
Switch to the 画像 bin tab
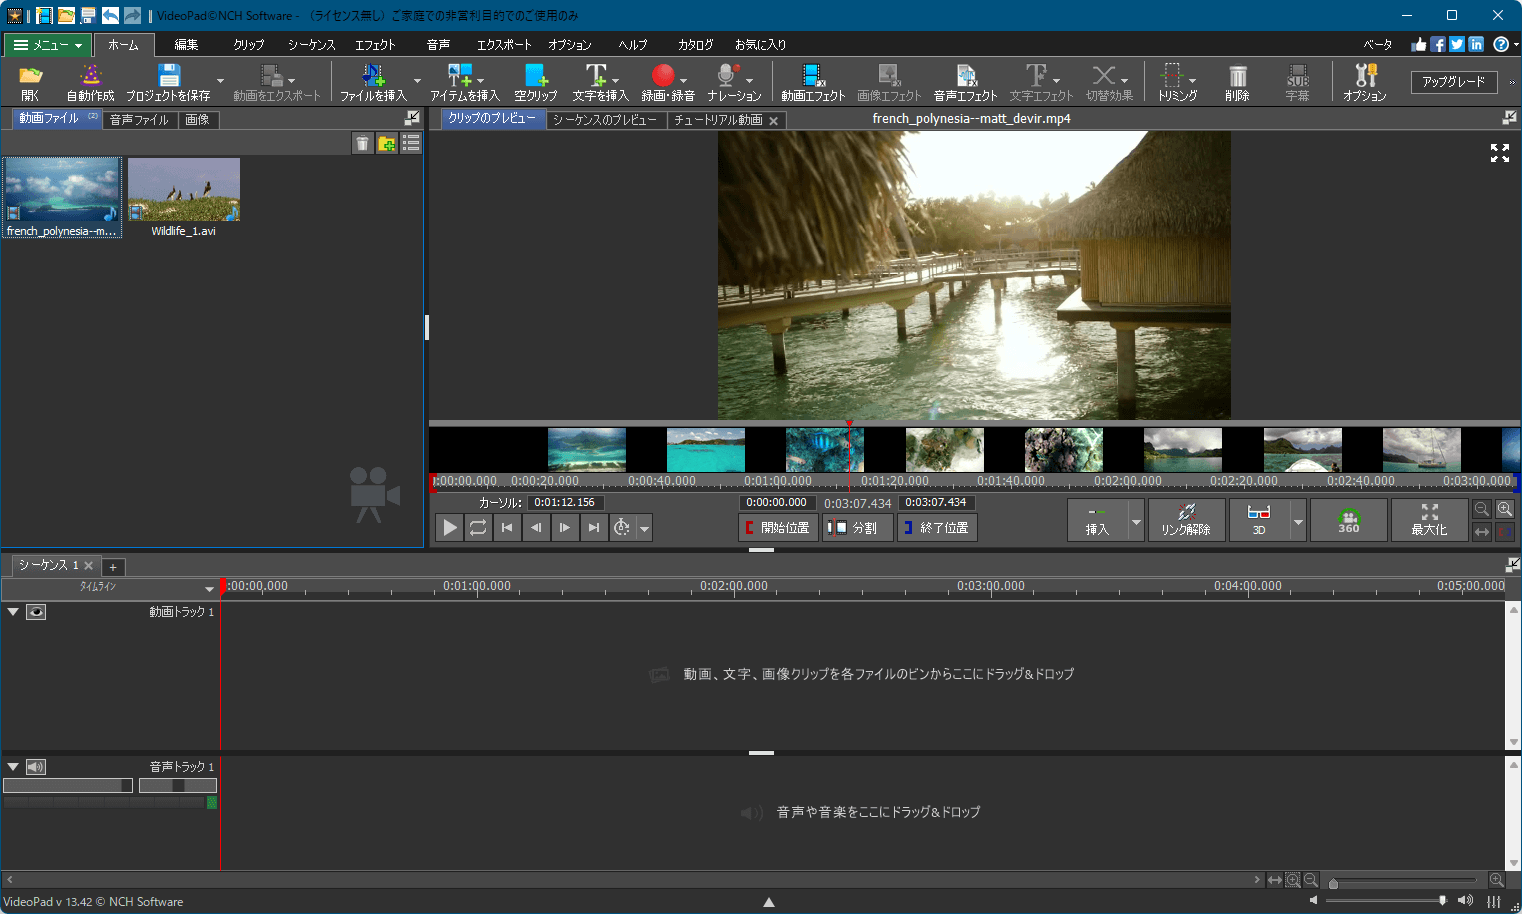coord(198,120)
